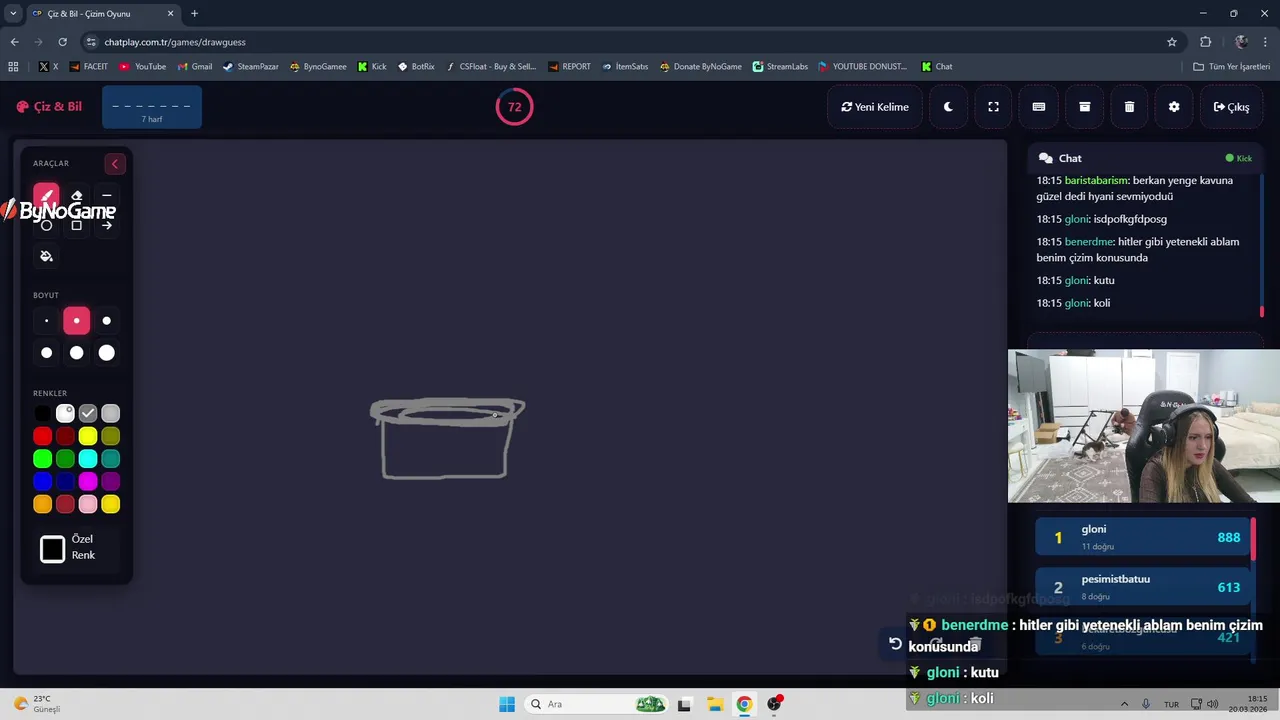This screenshot has width=1280, height=720.
Task: Undo the last drawing stroke
Action: tap(895, 644)
